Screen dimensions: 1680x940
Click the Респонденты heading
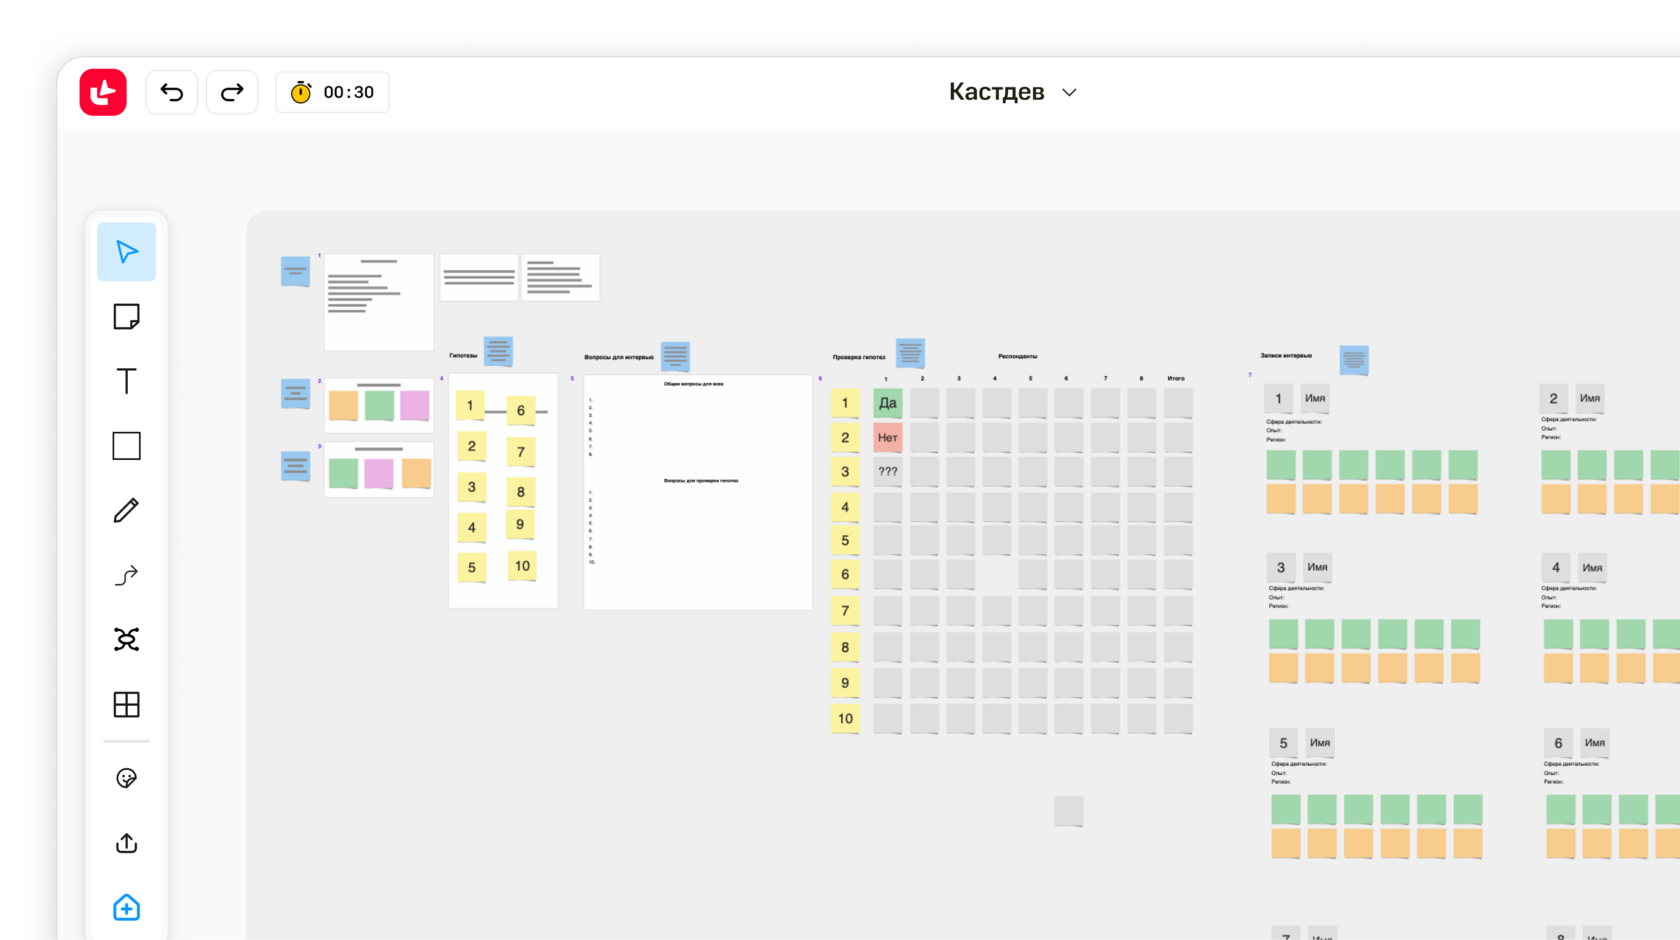(x=1017, y=356)
